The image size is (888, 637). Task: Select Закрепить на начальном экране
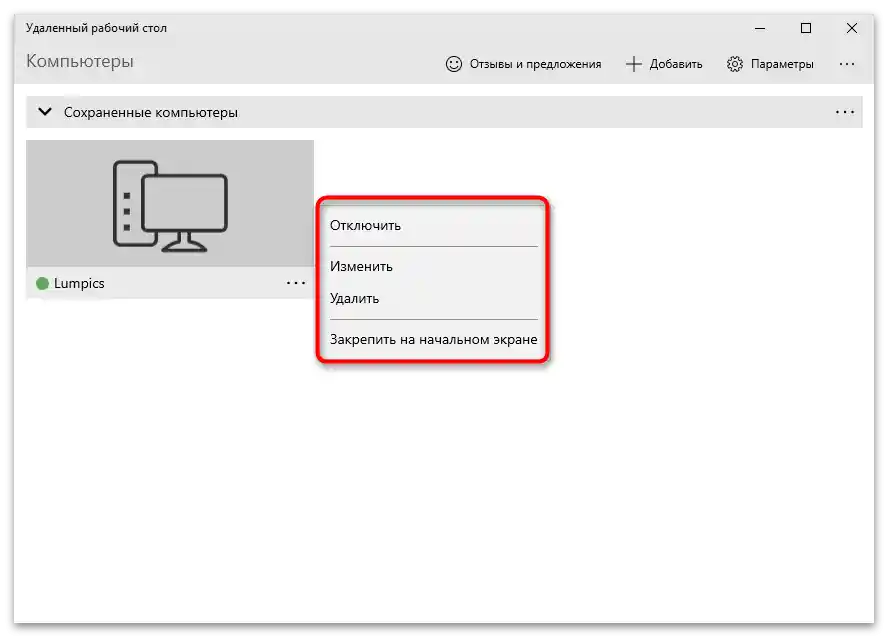pyautogui.click(x=433, y=339)
